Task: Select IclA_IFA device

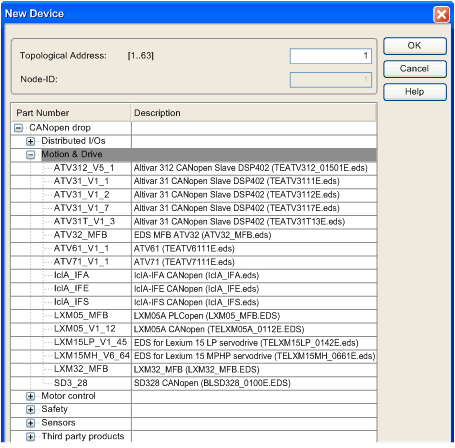Action: (71, 275)
